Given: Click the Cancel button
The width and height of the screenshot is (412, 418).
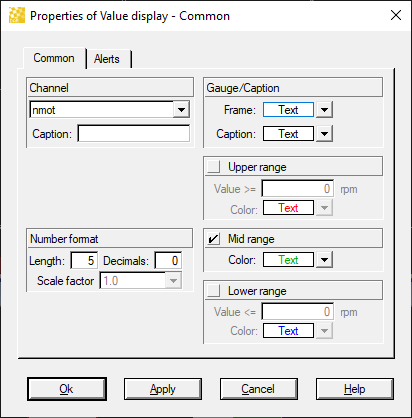Looking at the screenshot, I should (258, 389).
